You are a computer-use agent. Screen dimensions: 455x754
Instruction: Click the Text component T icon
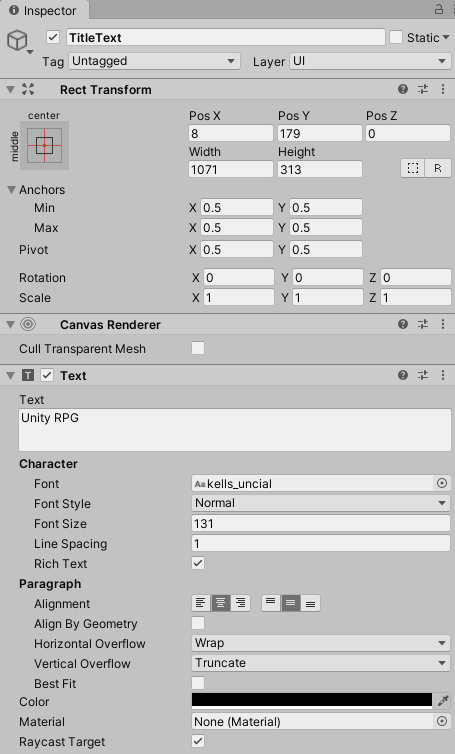coord(28,376)
